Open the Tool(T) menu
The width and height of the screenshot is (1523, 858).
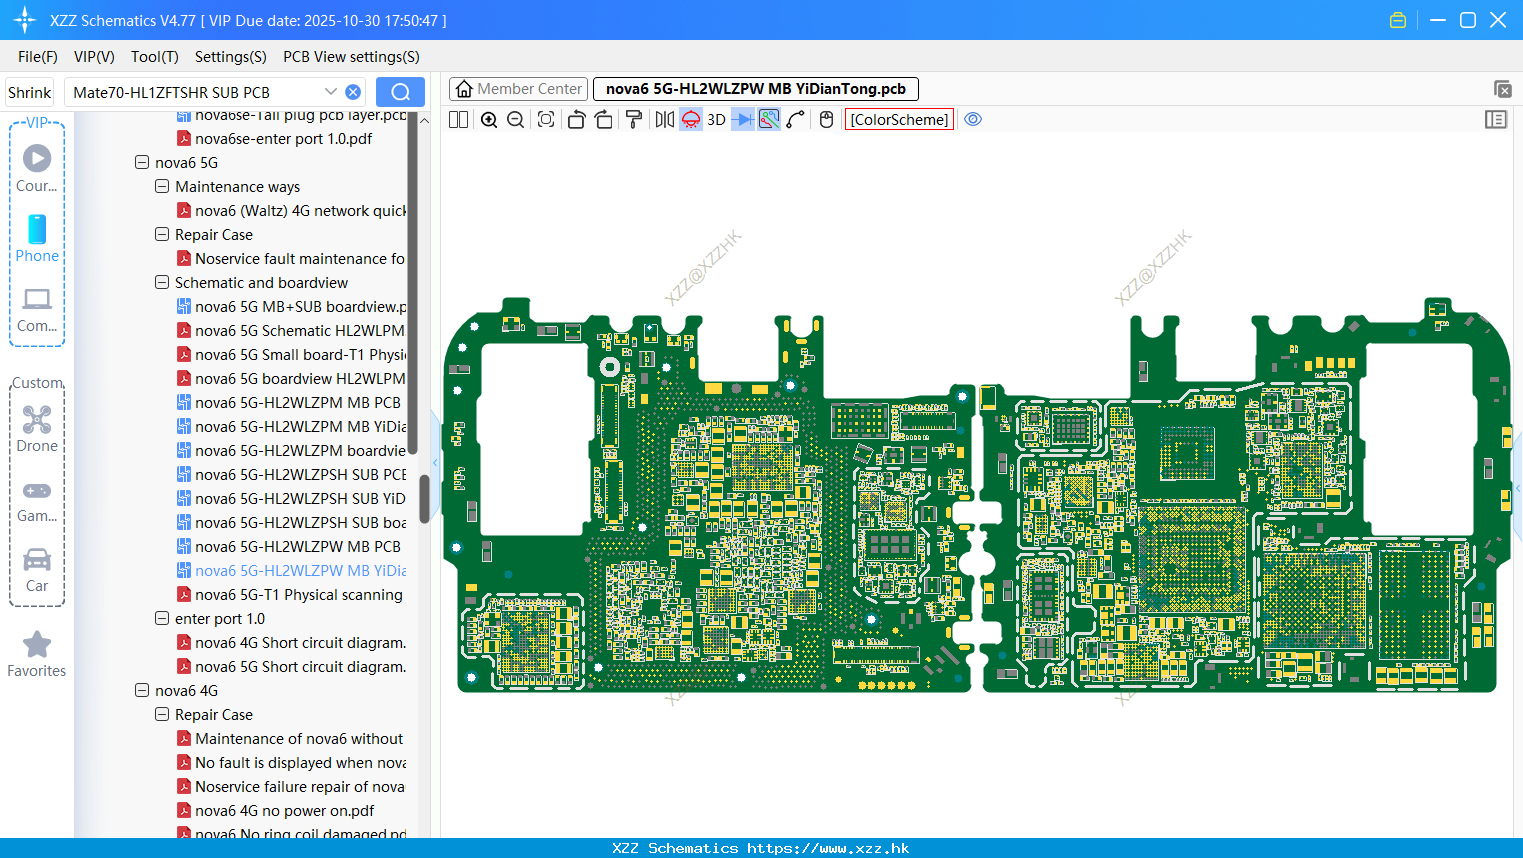155,57
